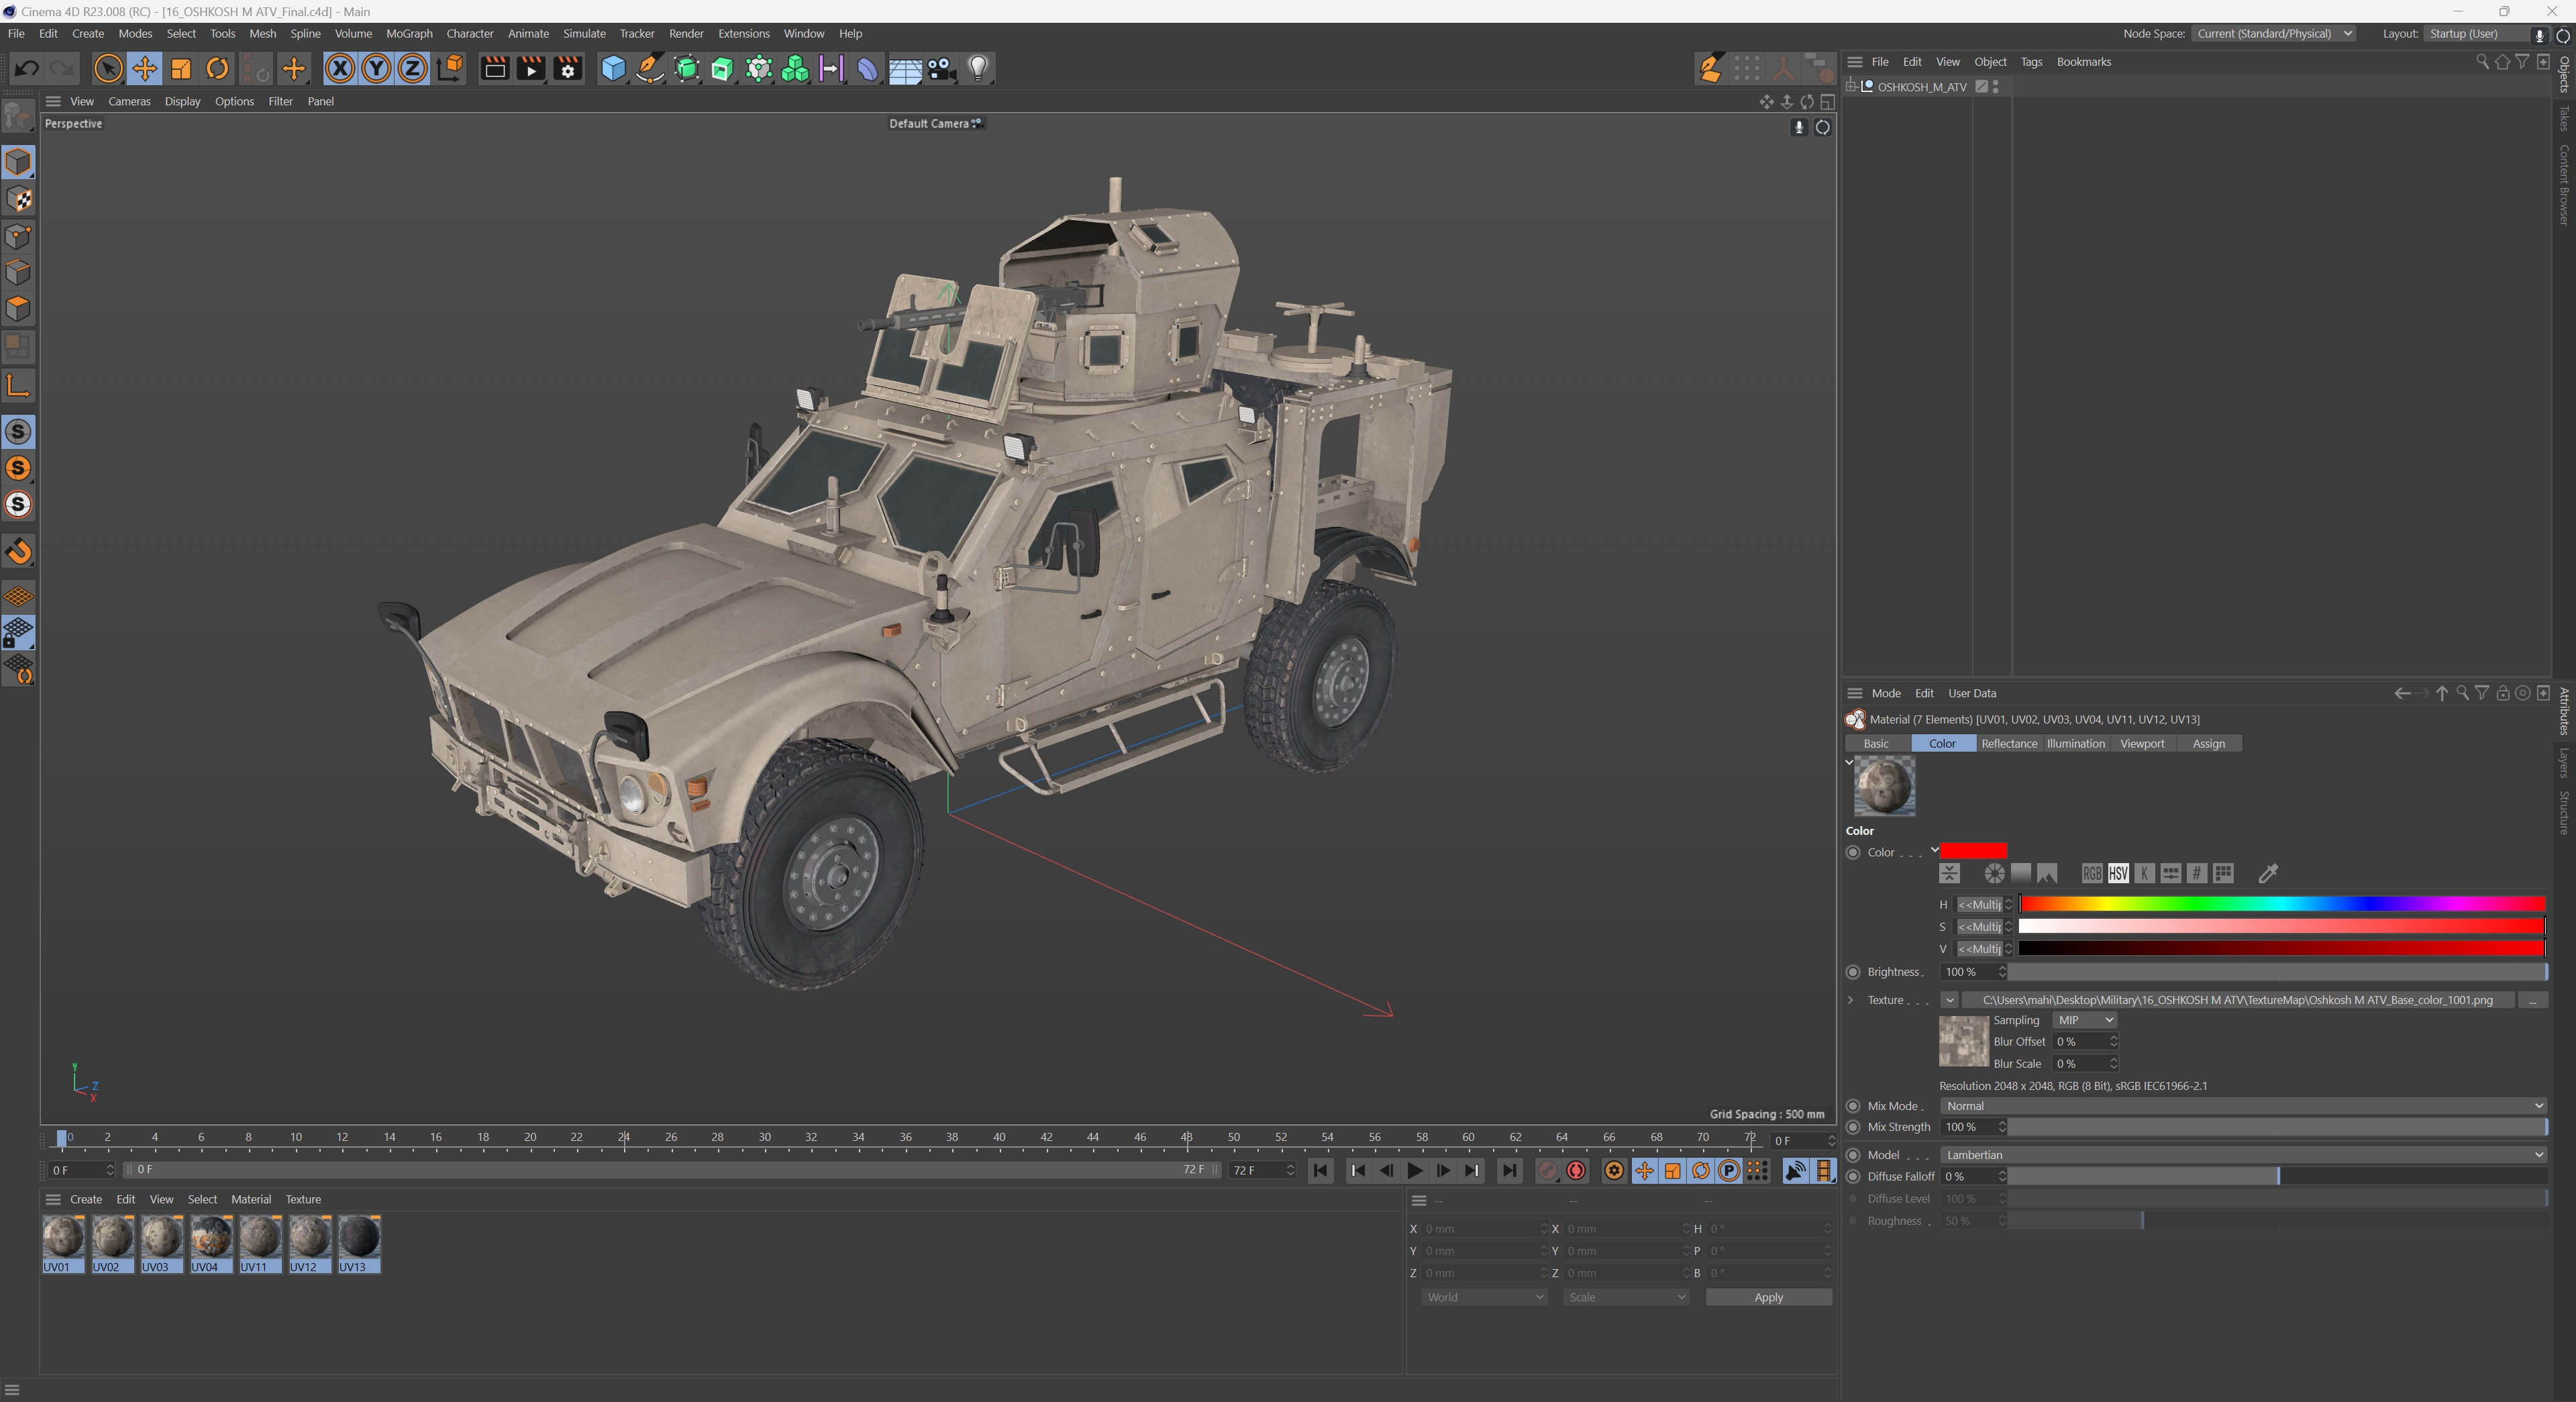The image size is (2576, 1402).
Task: Select the UV04 material thumbnail
Action: [x=211, y=1239]
